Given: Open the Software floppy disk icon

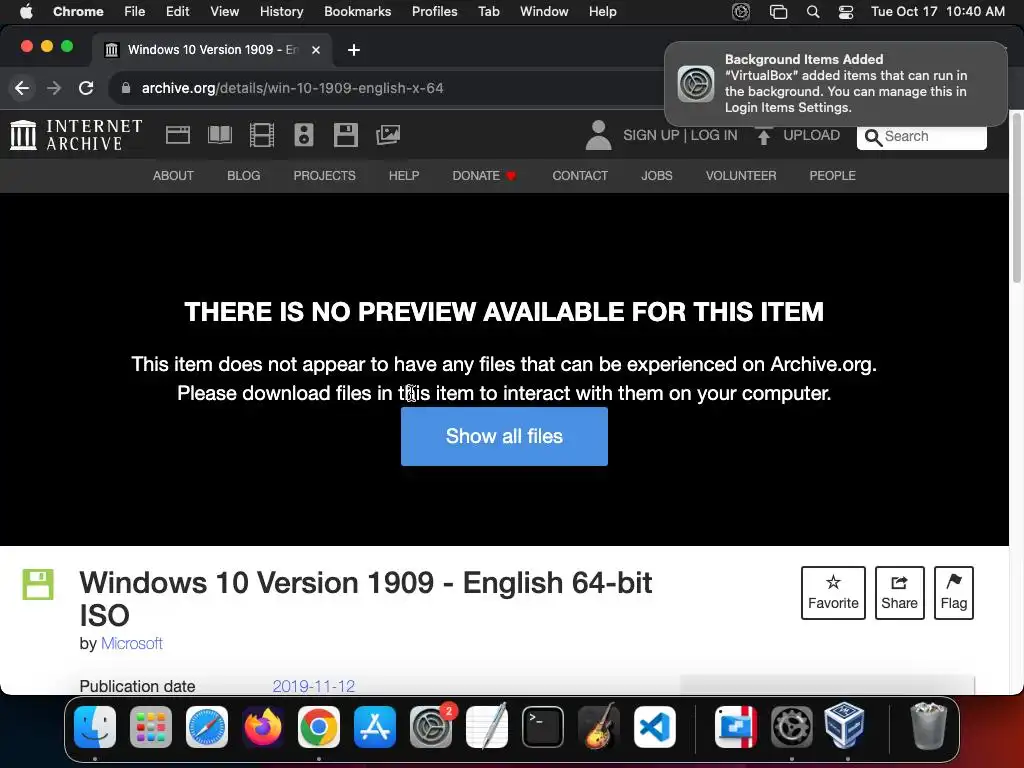Looking at the screenshot, I should coord(345,135).
